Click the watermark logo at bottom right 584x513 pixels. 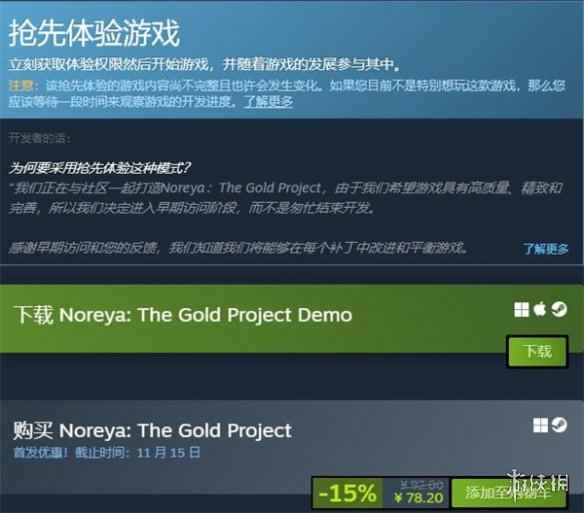(537, 483)
